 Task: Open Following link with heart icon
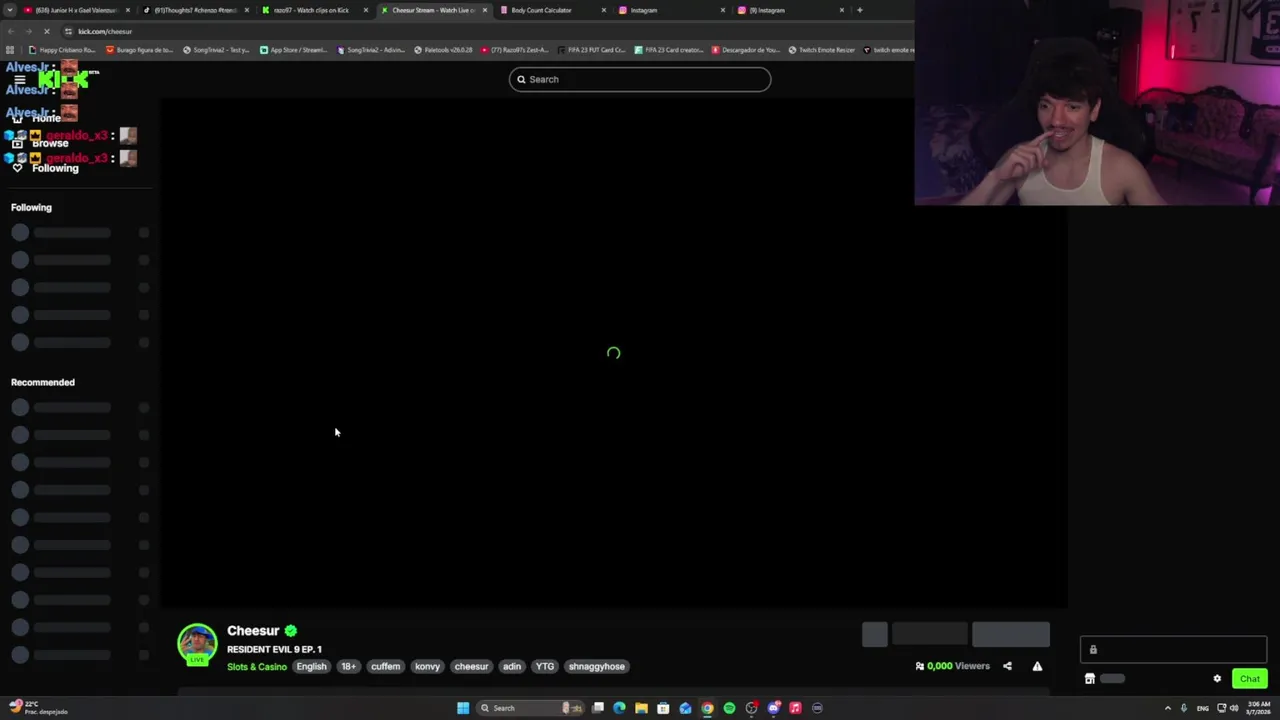pyautogui.click(x=45, y=168)
